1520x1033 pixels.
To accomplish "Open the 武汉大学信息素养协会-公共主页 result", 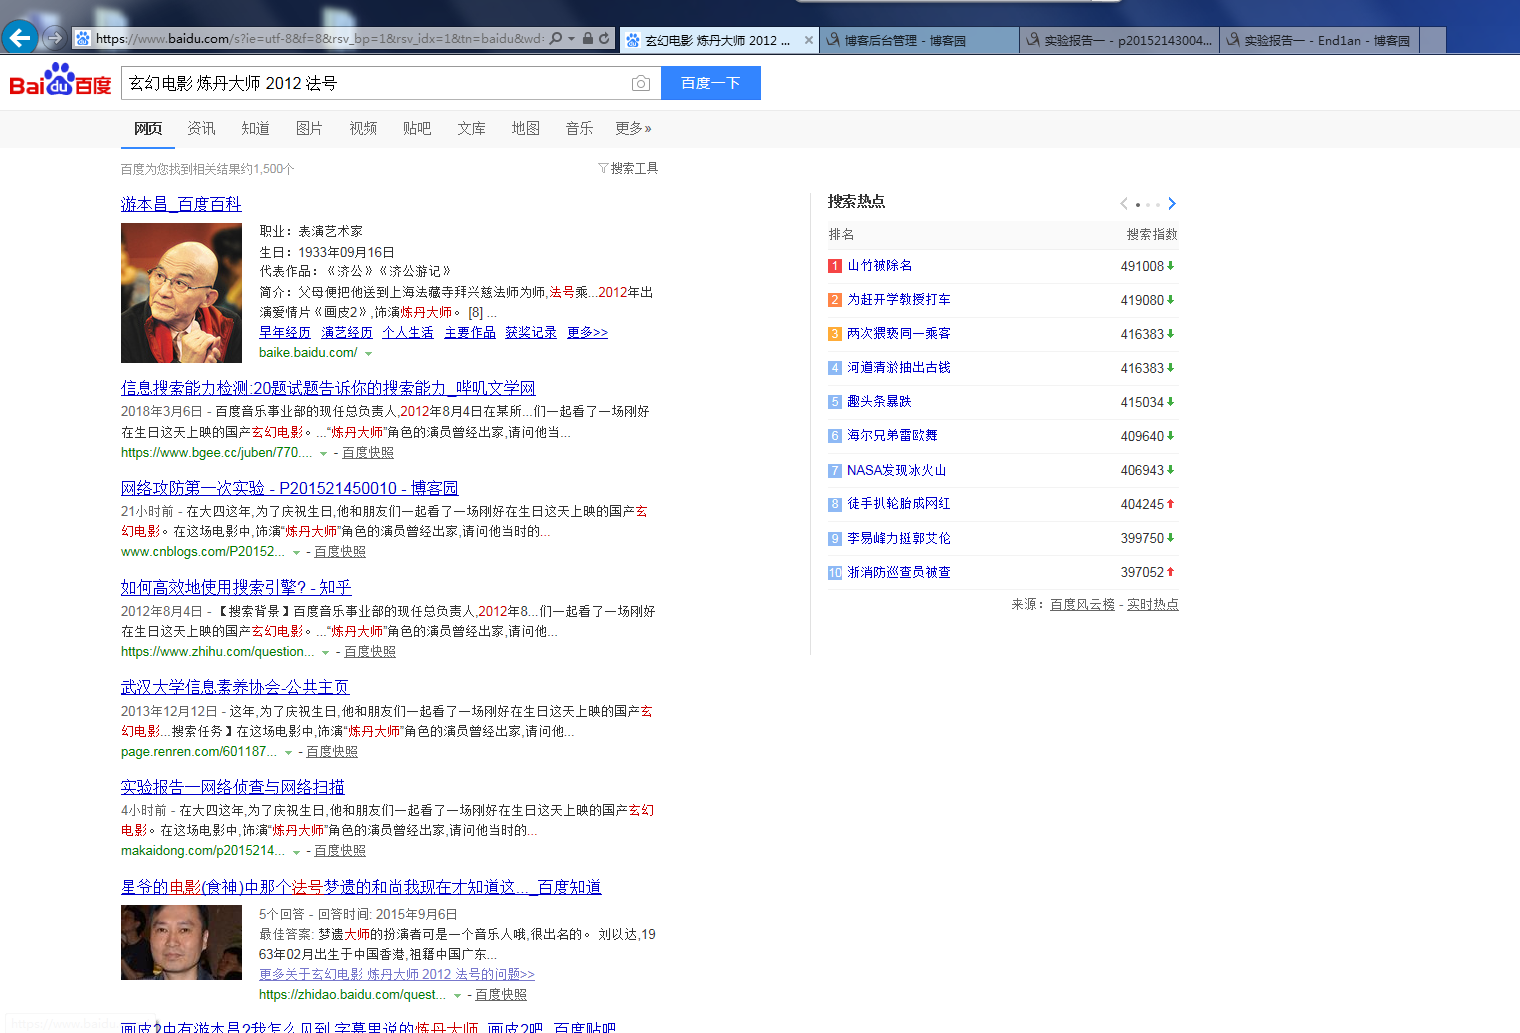I will pos(235,688).
